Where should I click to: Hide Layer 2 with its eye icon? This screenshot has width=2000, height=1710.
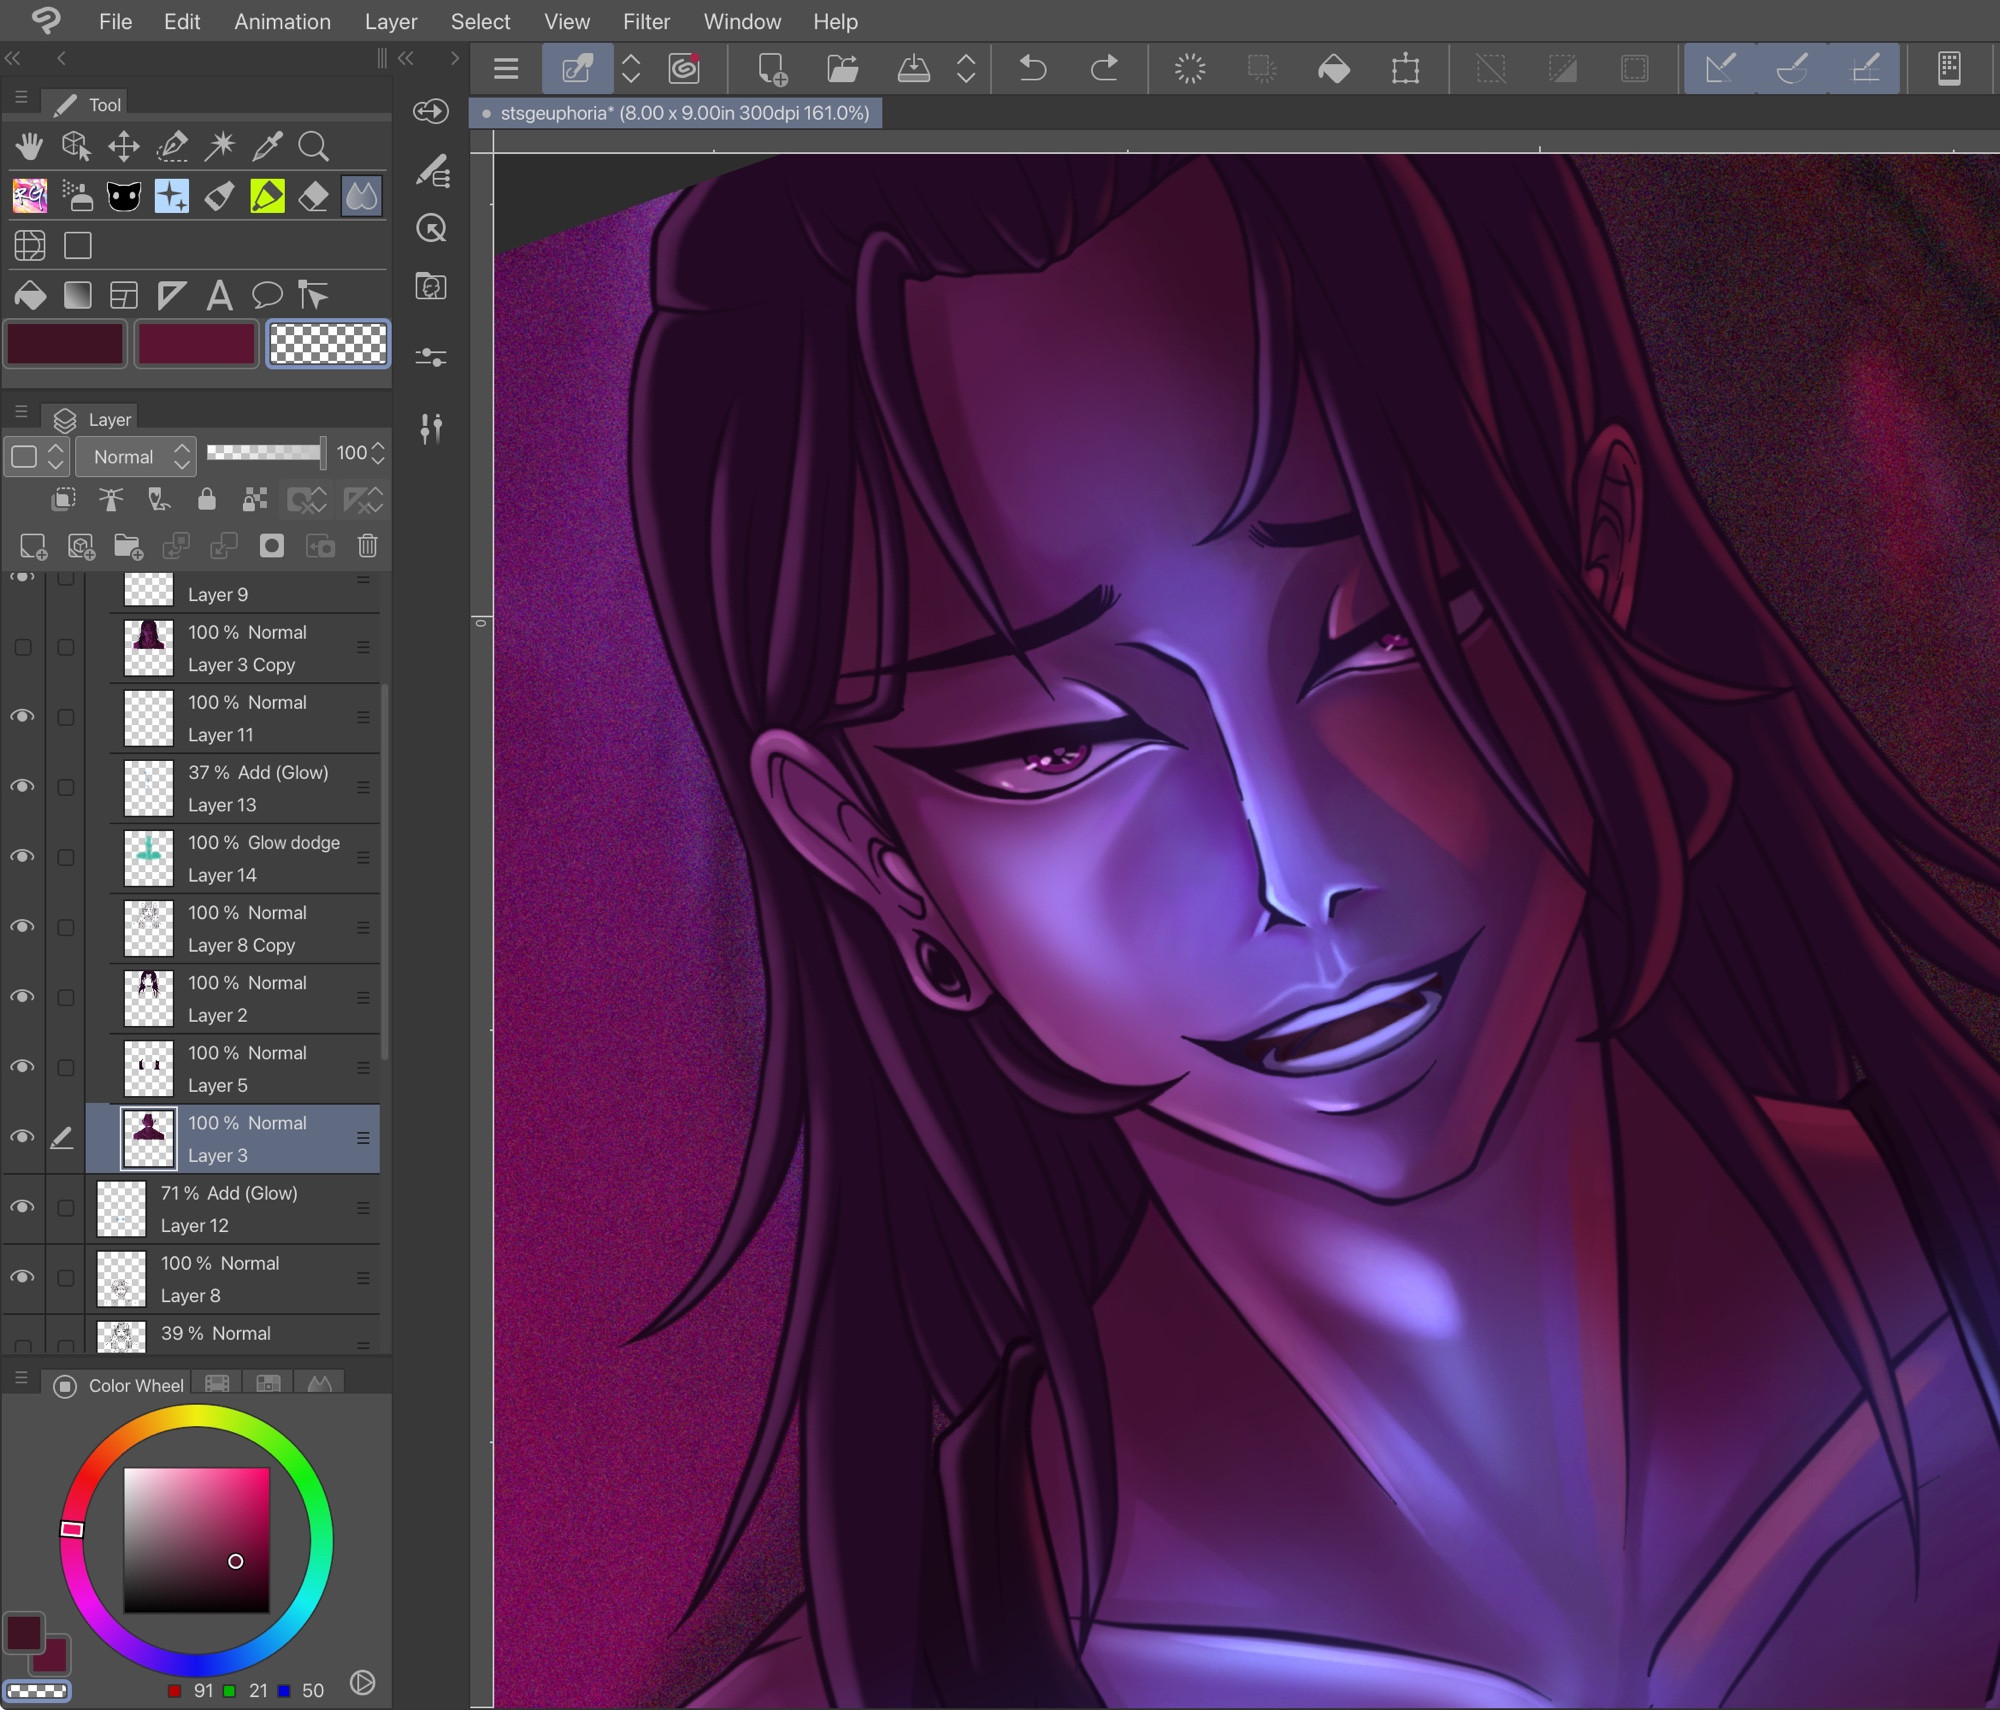coord(22,997)
